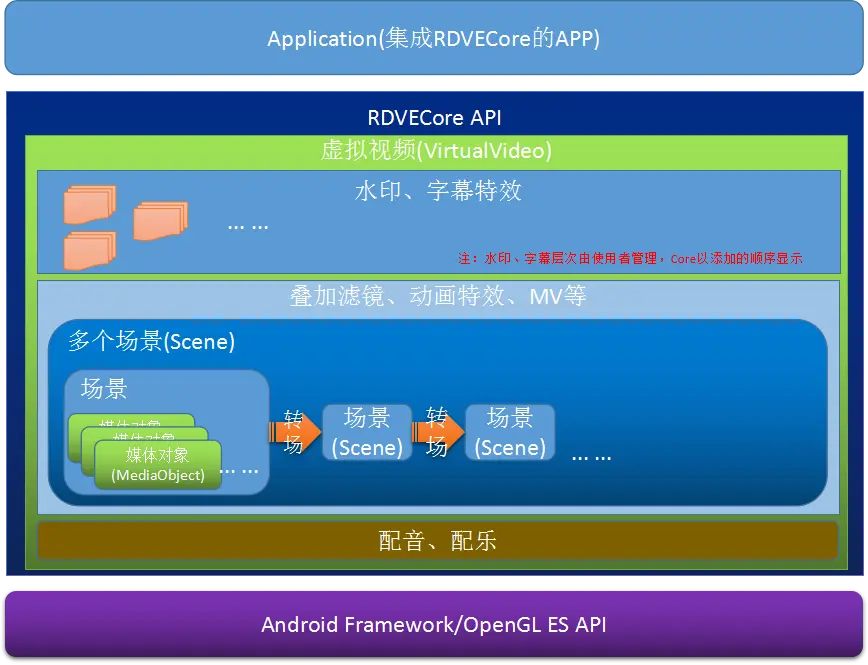Switch to the 虚拟视频(VirtualVideo) header

pos(434,150)
